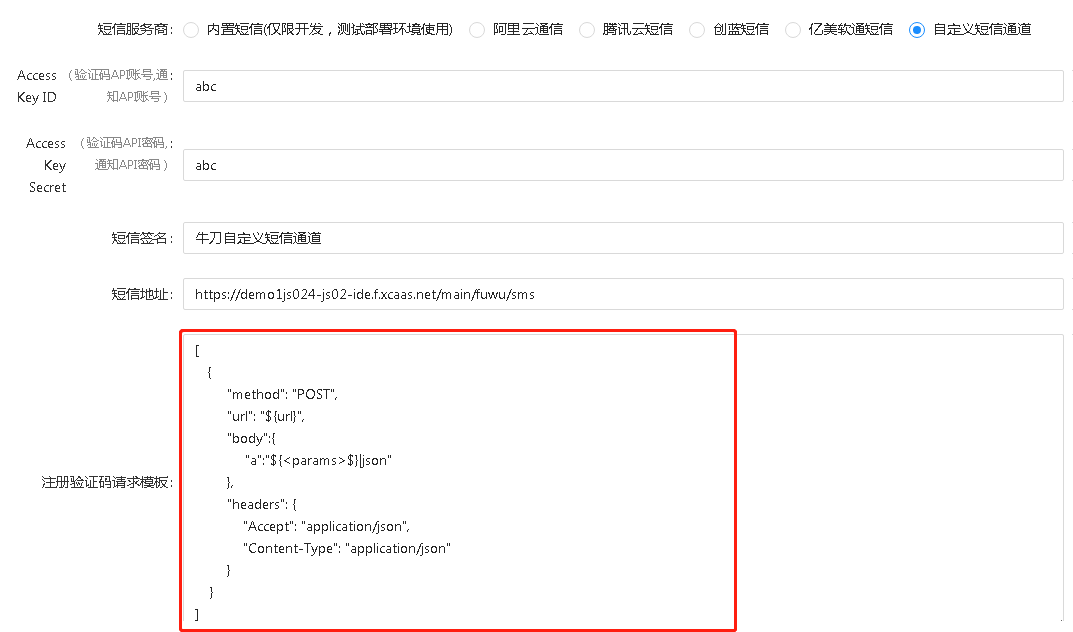Choose 阿里云通信 as SMS provider

[x=477, y=30]
